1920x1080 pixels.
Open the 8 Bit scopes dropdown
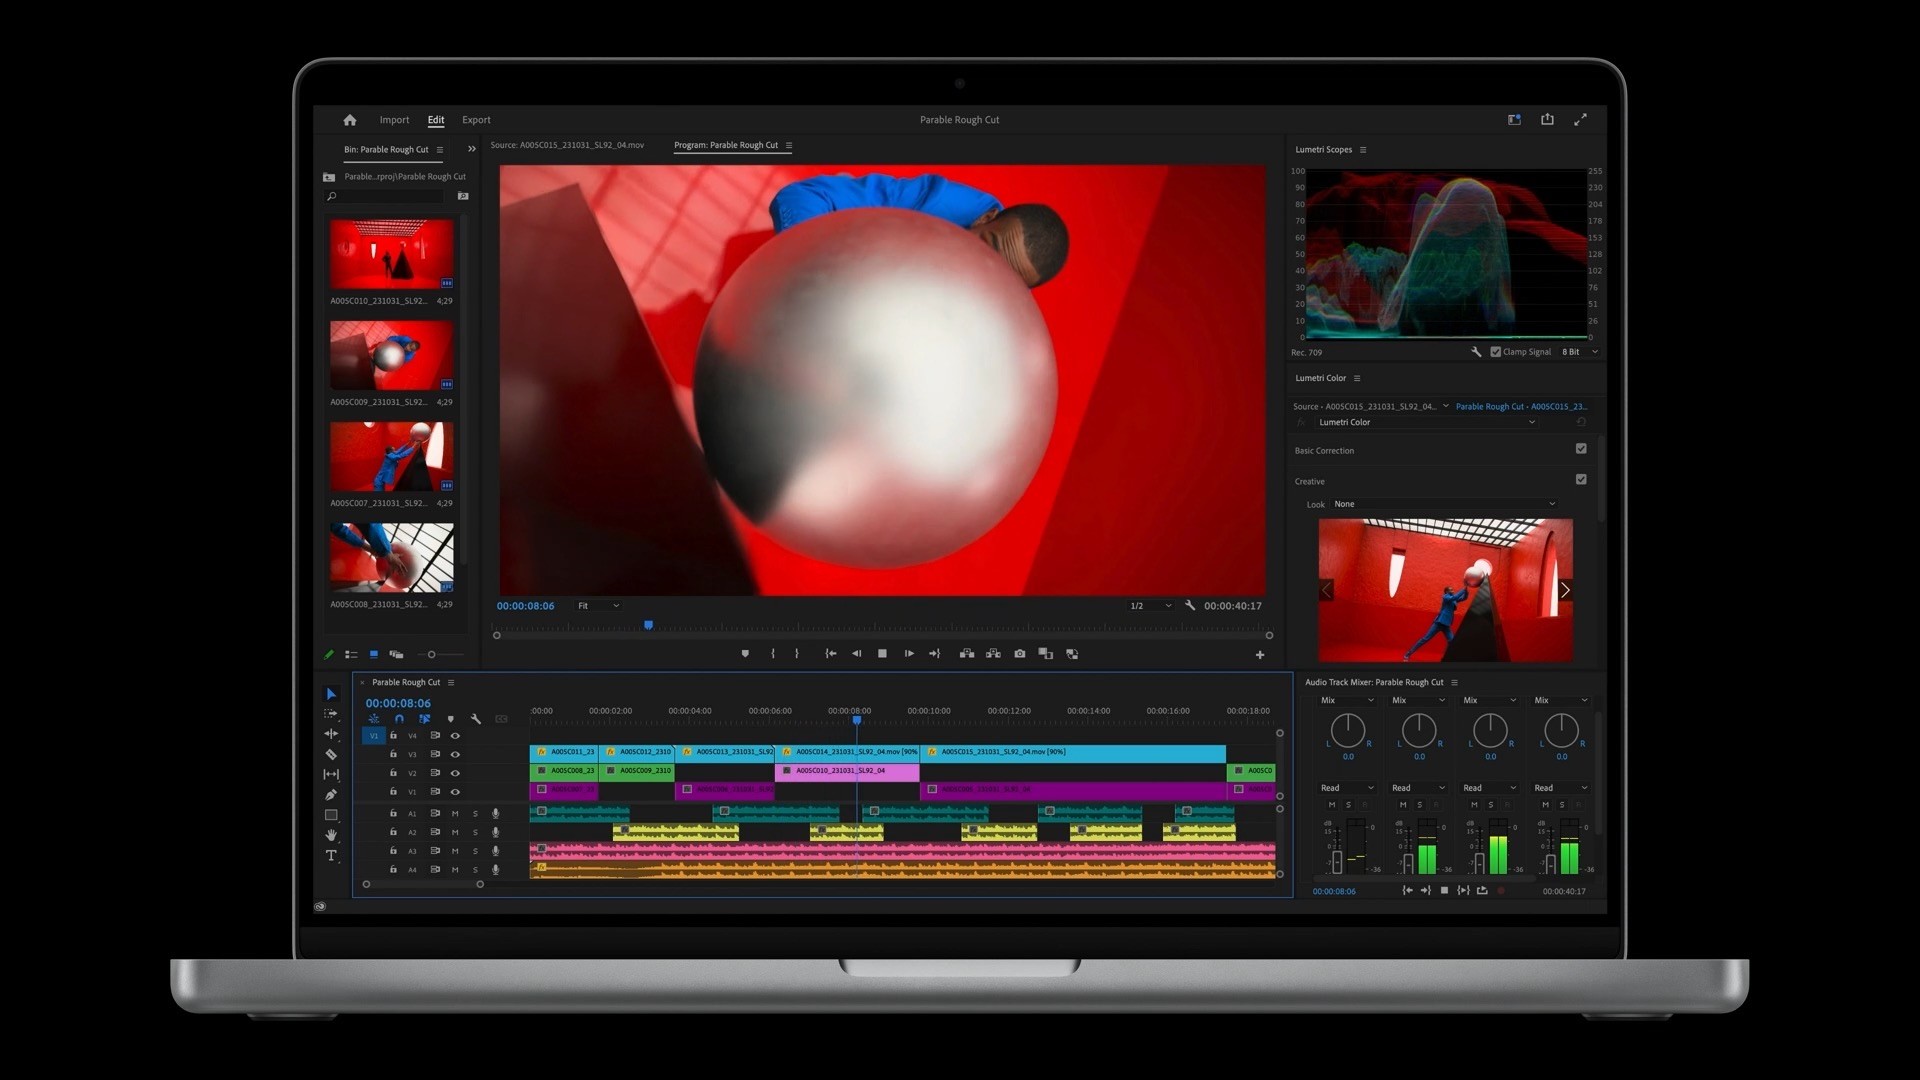1580,352
